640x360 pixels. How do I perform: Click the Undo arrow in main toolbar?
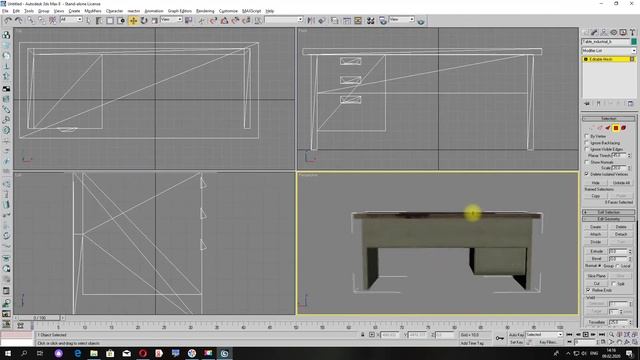(x=8, y=20)
